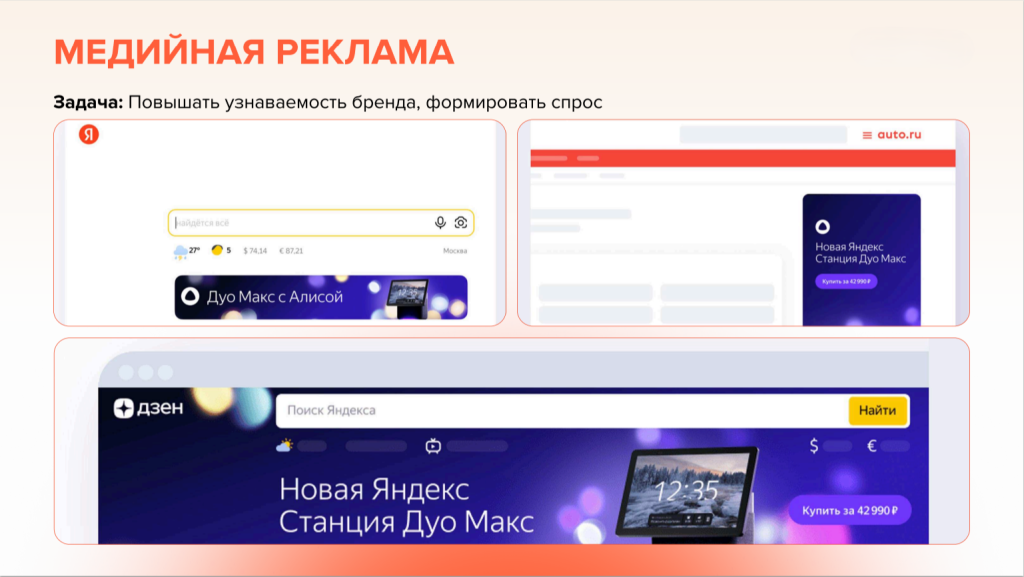
Task: Select the Alice icon in the Duo Max banner
Action: (190, 296)
